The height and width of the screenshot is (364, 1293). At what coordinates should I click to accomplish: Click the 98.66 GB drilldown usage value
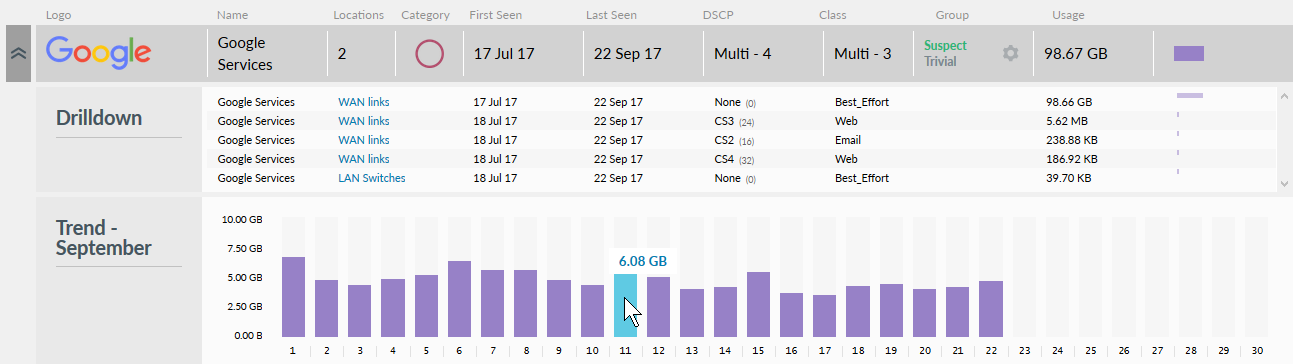(1069, 102)
